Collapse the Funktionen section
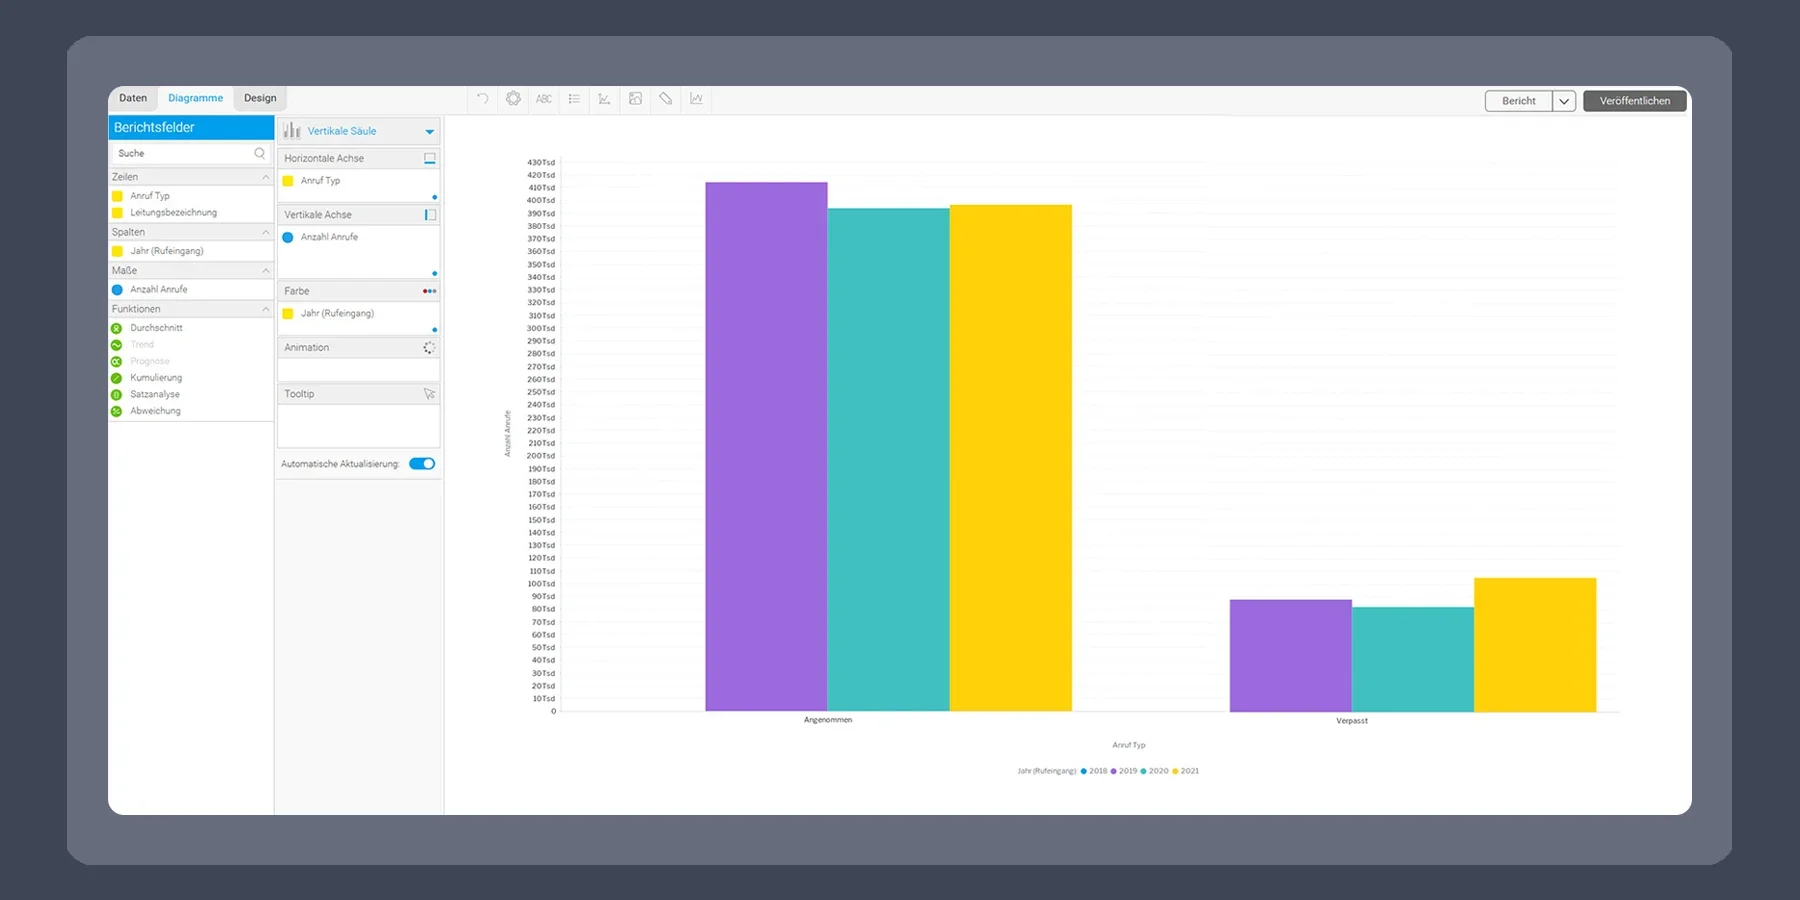Image resolution: width=1800 pixels, height=900 pixels. [x=265, y=309]
